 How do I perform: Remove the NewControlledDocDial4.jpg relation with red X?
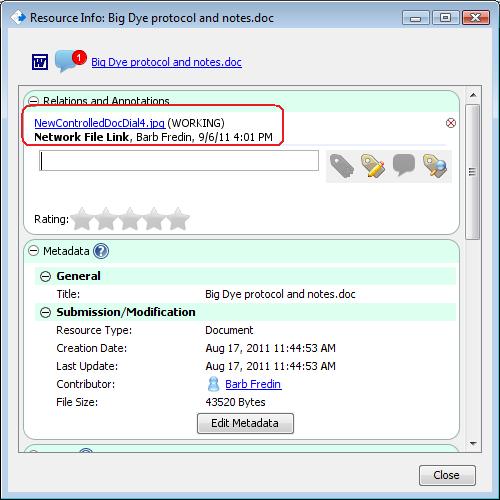pyautogui.click(x=451, y=123)
